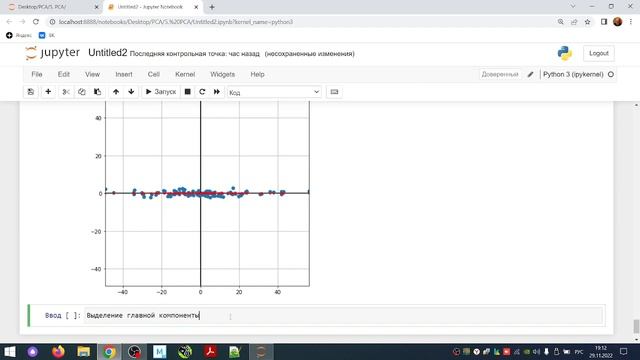Screen dimensions: 640x360
Task: Click the Python logo icon
Action: [x=565, y=53]
